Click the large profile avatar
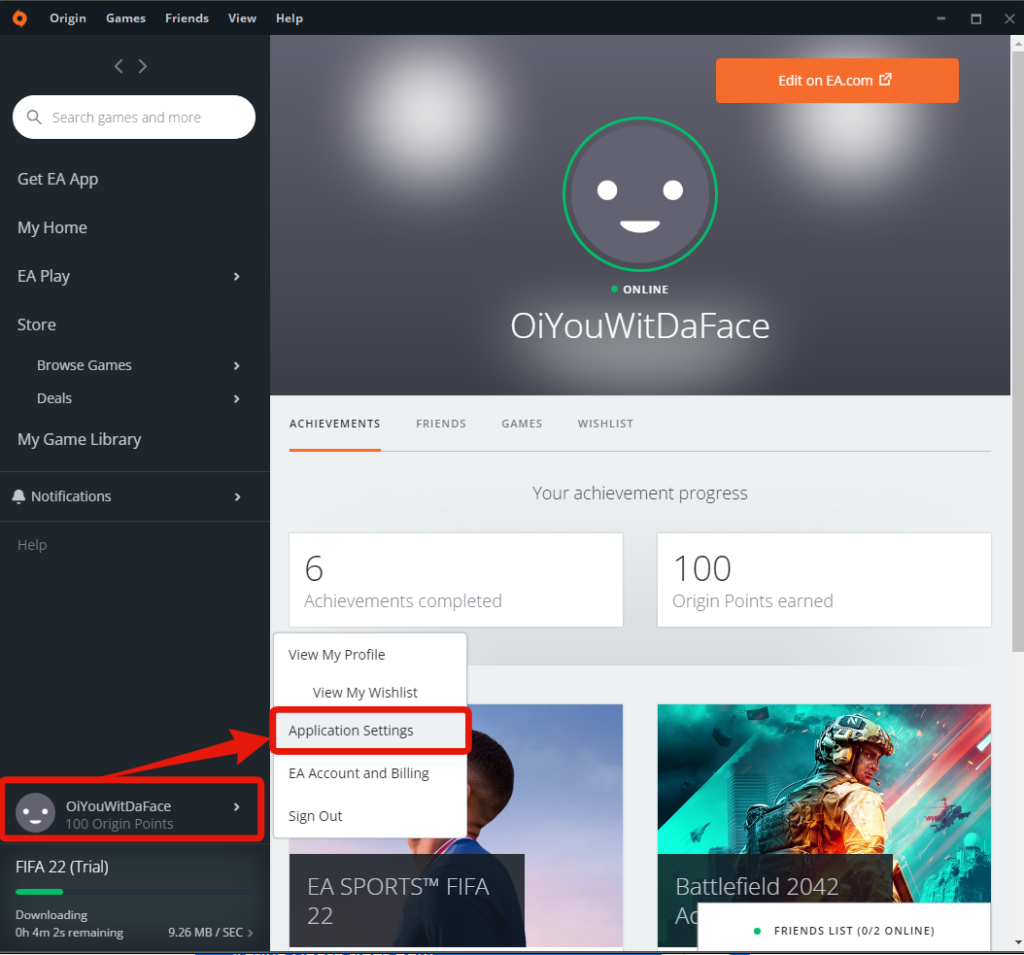Viewport: 1024px width, 955px height. coord(640,194)
